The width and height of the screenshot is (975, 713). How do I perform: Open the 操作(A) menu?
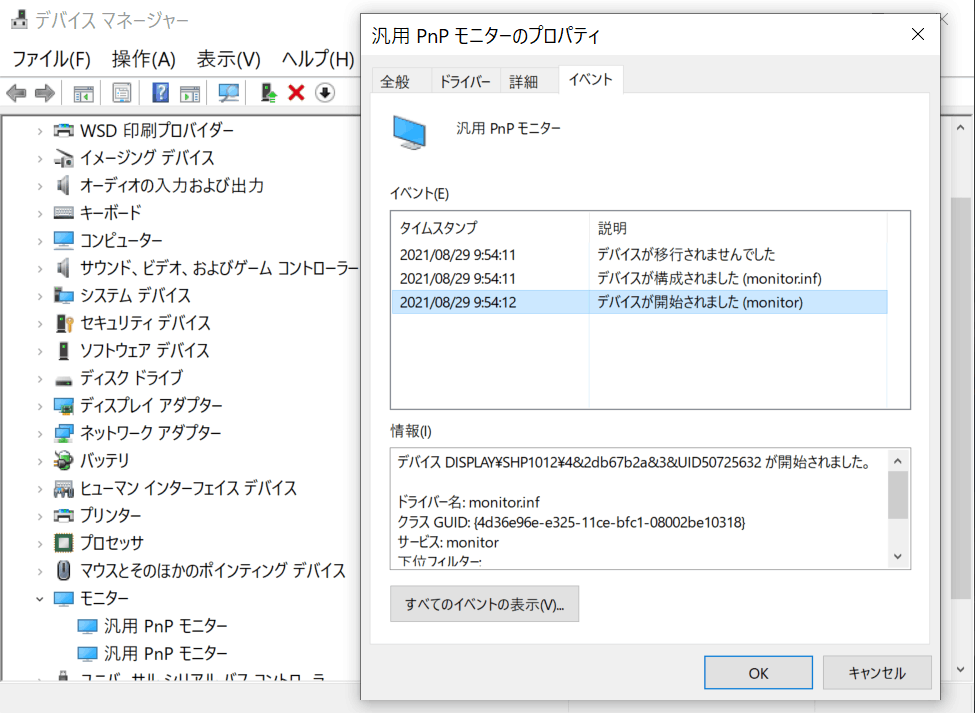click(144, 59)
